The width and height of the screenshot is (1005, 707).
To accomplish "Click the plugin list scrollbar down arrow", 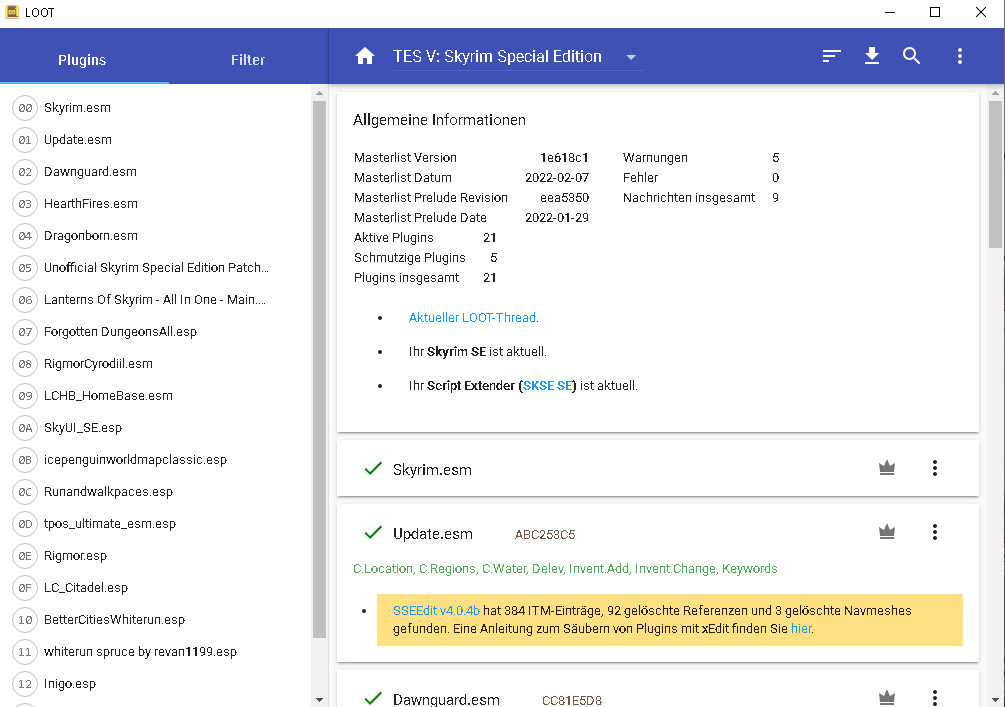I will coord(320,699).
